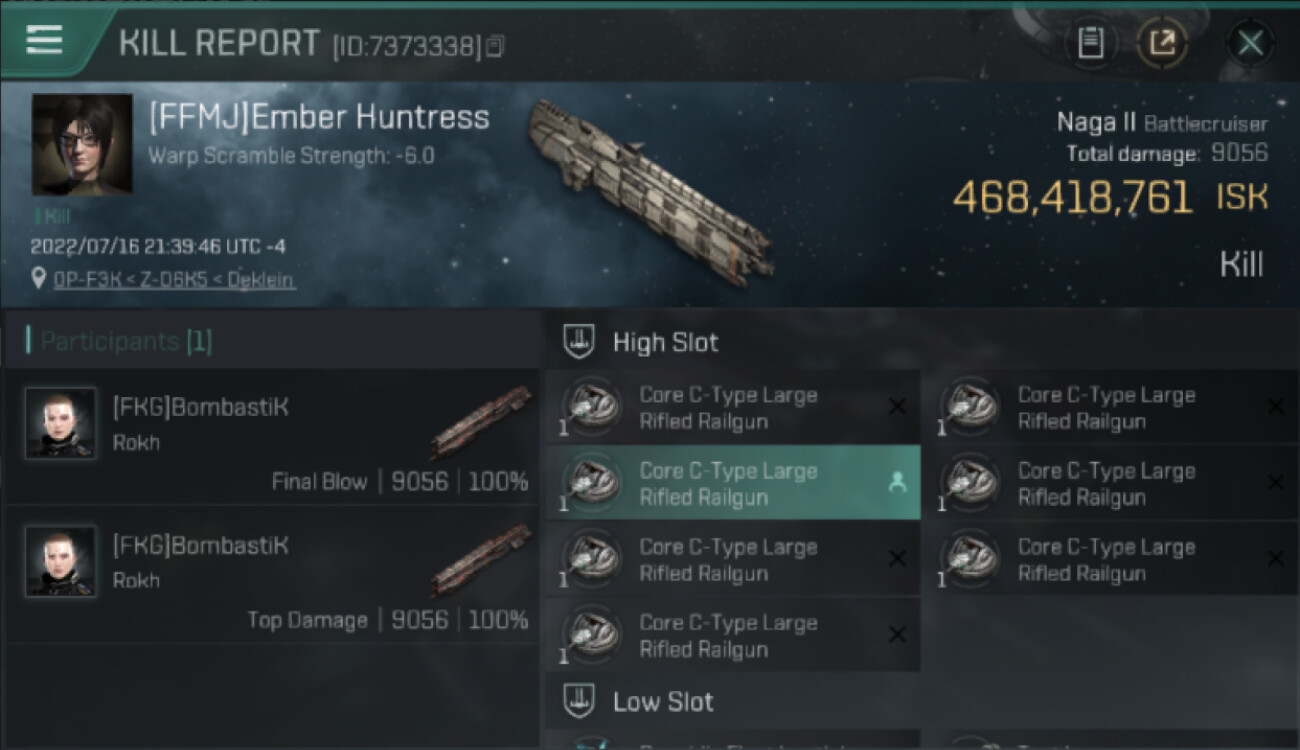This screenshot has height=750, width=1300.
Task: Select the highlighted Core C-Type railgun row
Action: pyautogui.click(x=728, y=483)
